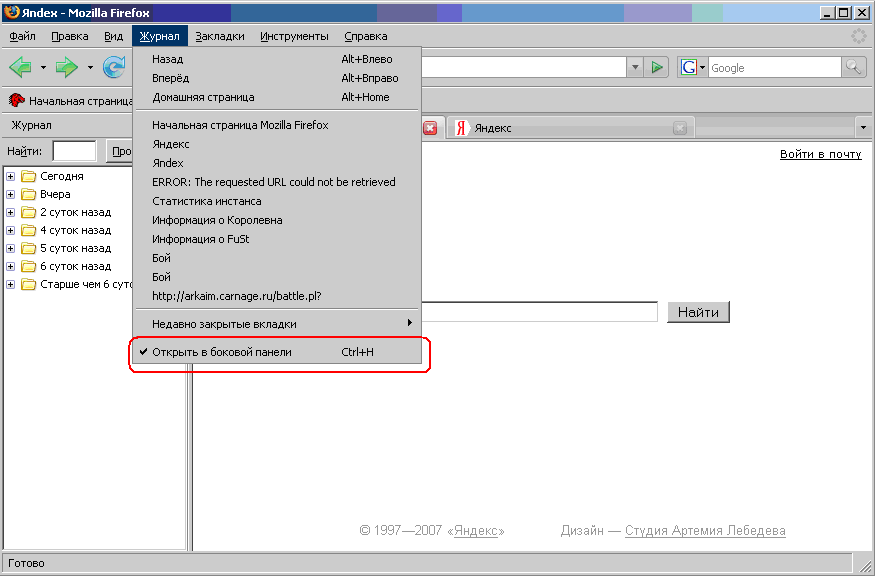Viewport: 875px width, 576px height.
Task: Click the Firefox loading throbber icon
Action: [858, 36]
